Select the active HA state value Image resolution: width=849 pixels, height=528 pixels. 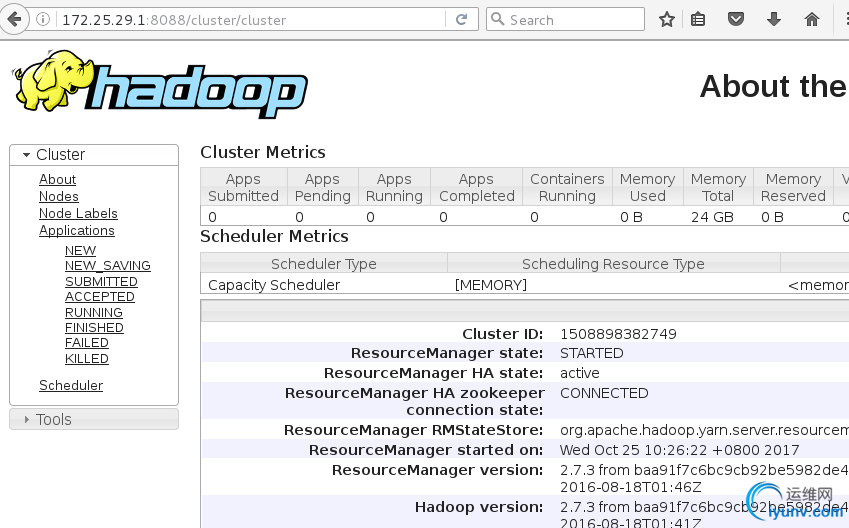click(x=580, y=373)
